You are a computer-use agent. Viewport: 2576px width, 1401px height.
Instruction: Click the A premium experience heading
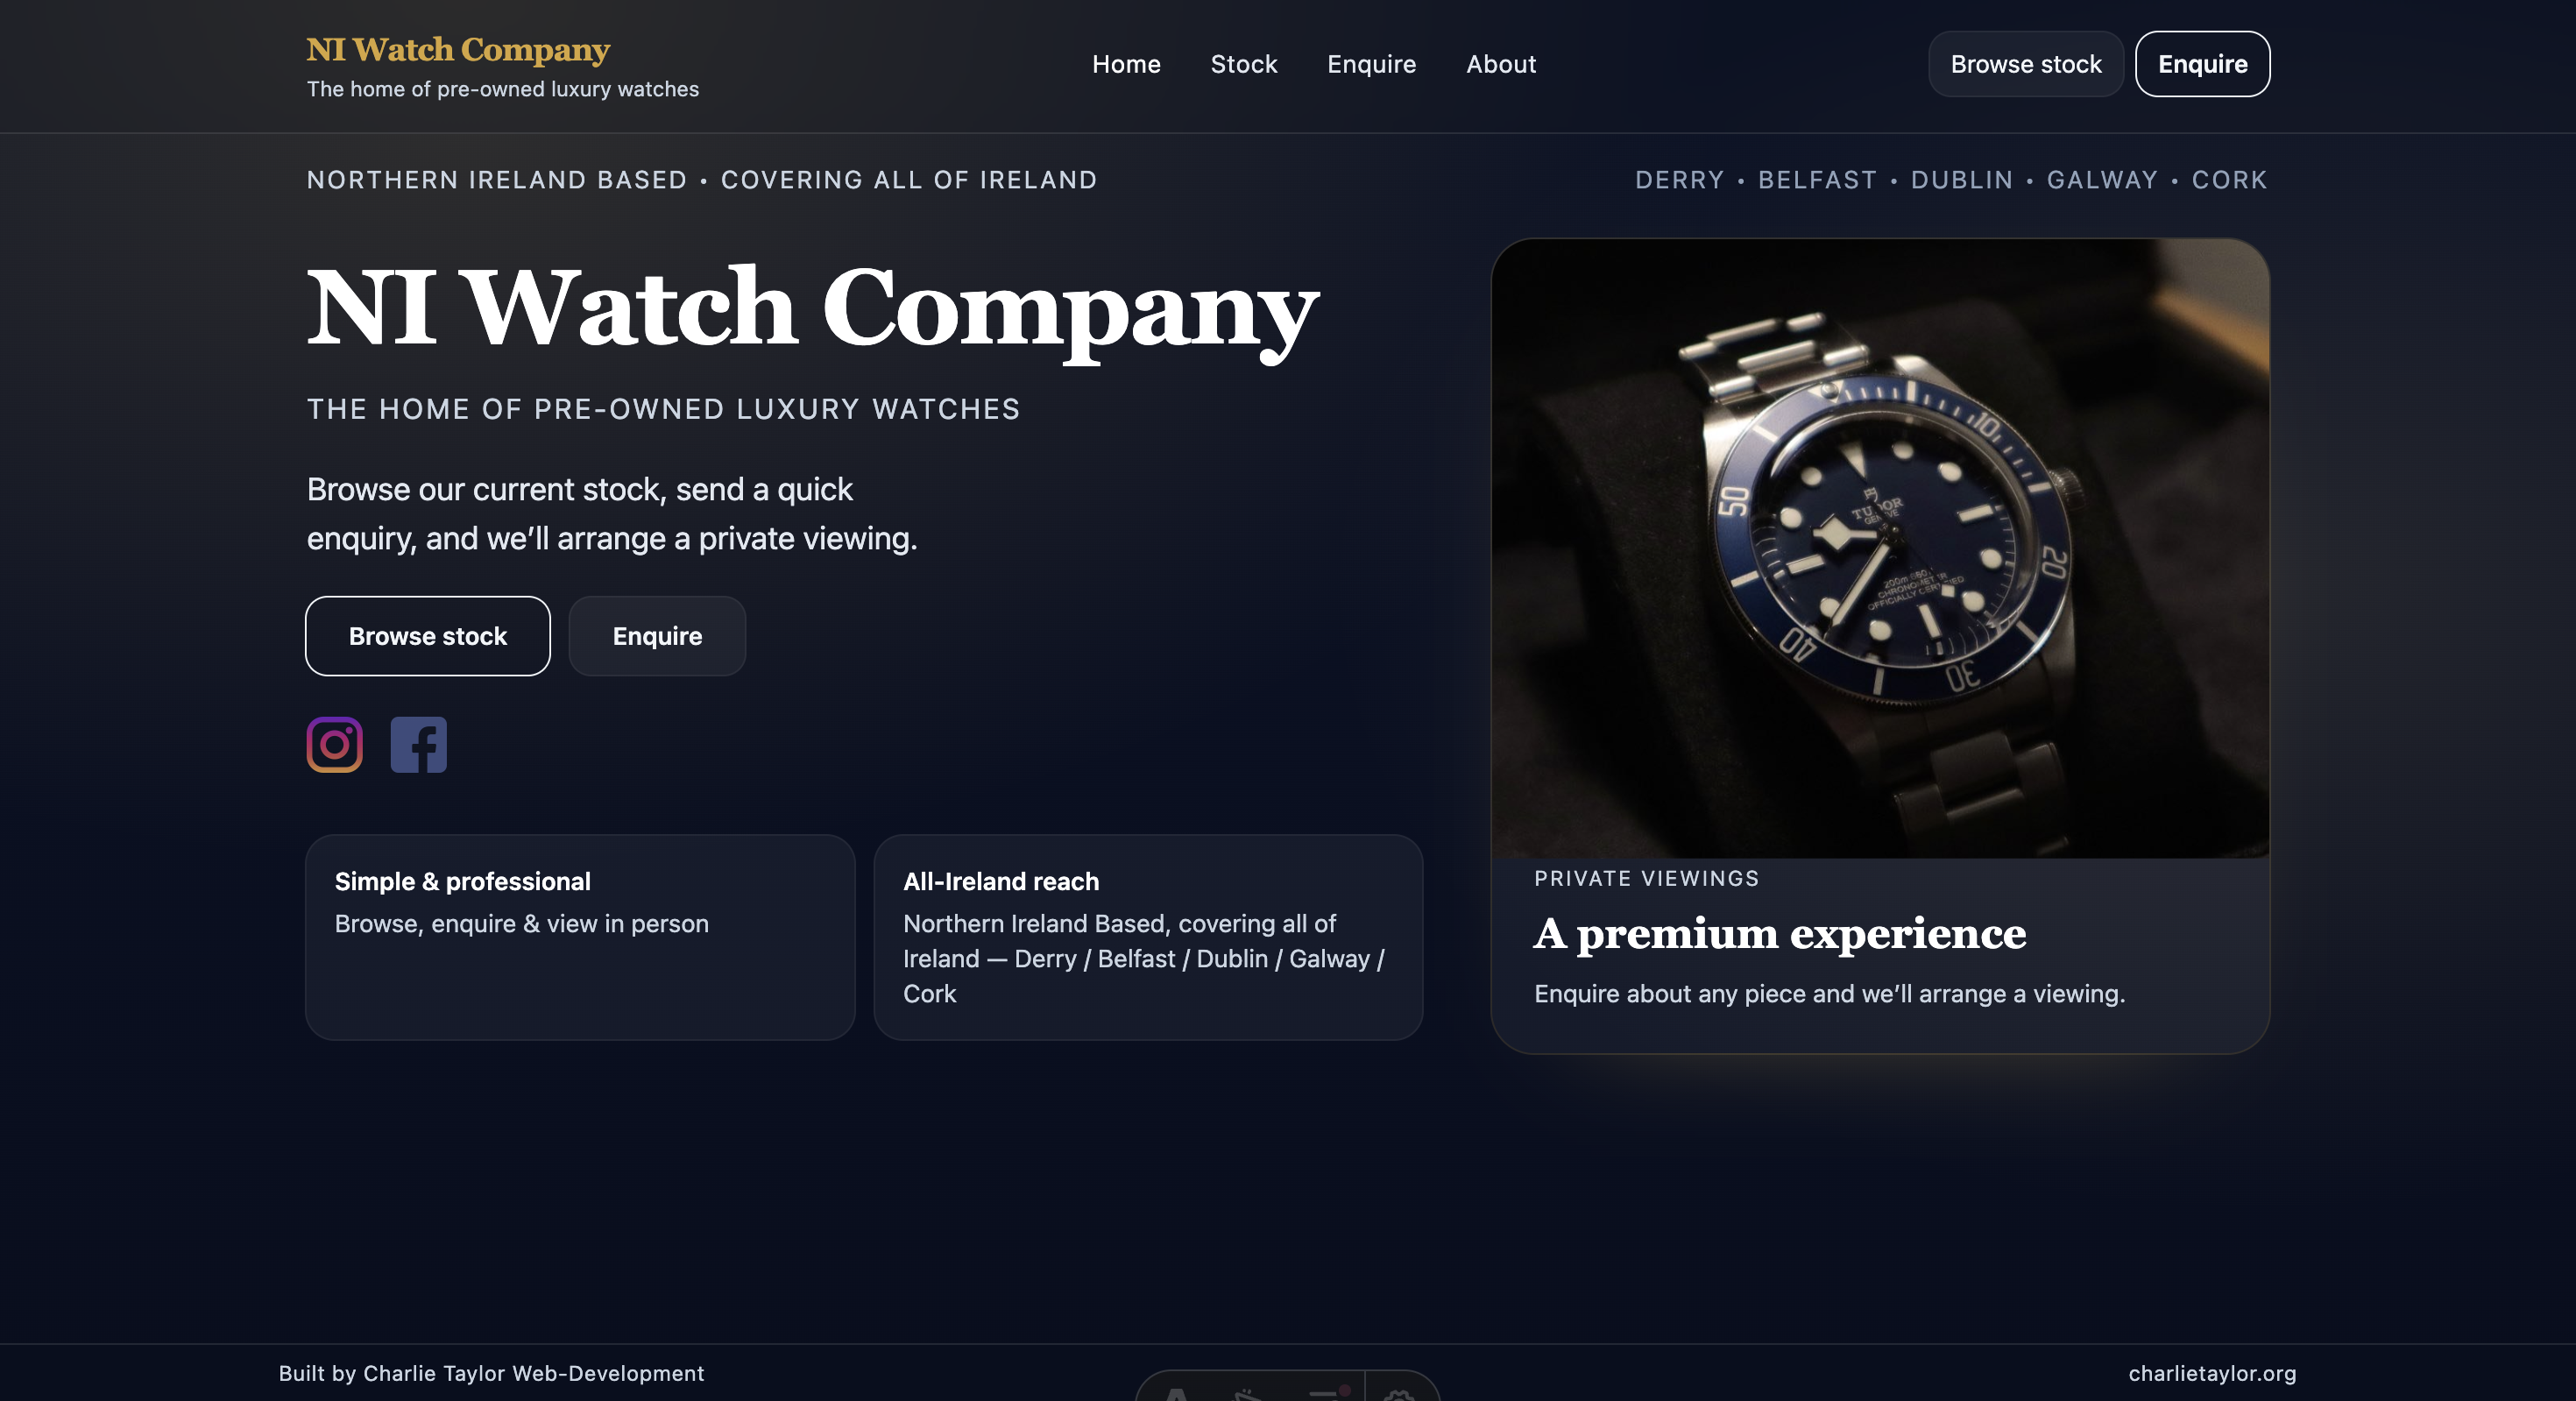1780,933
